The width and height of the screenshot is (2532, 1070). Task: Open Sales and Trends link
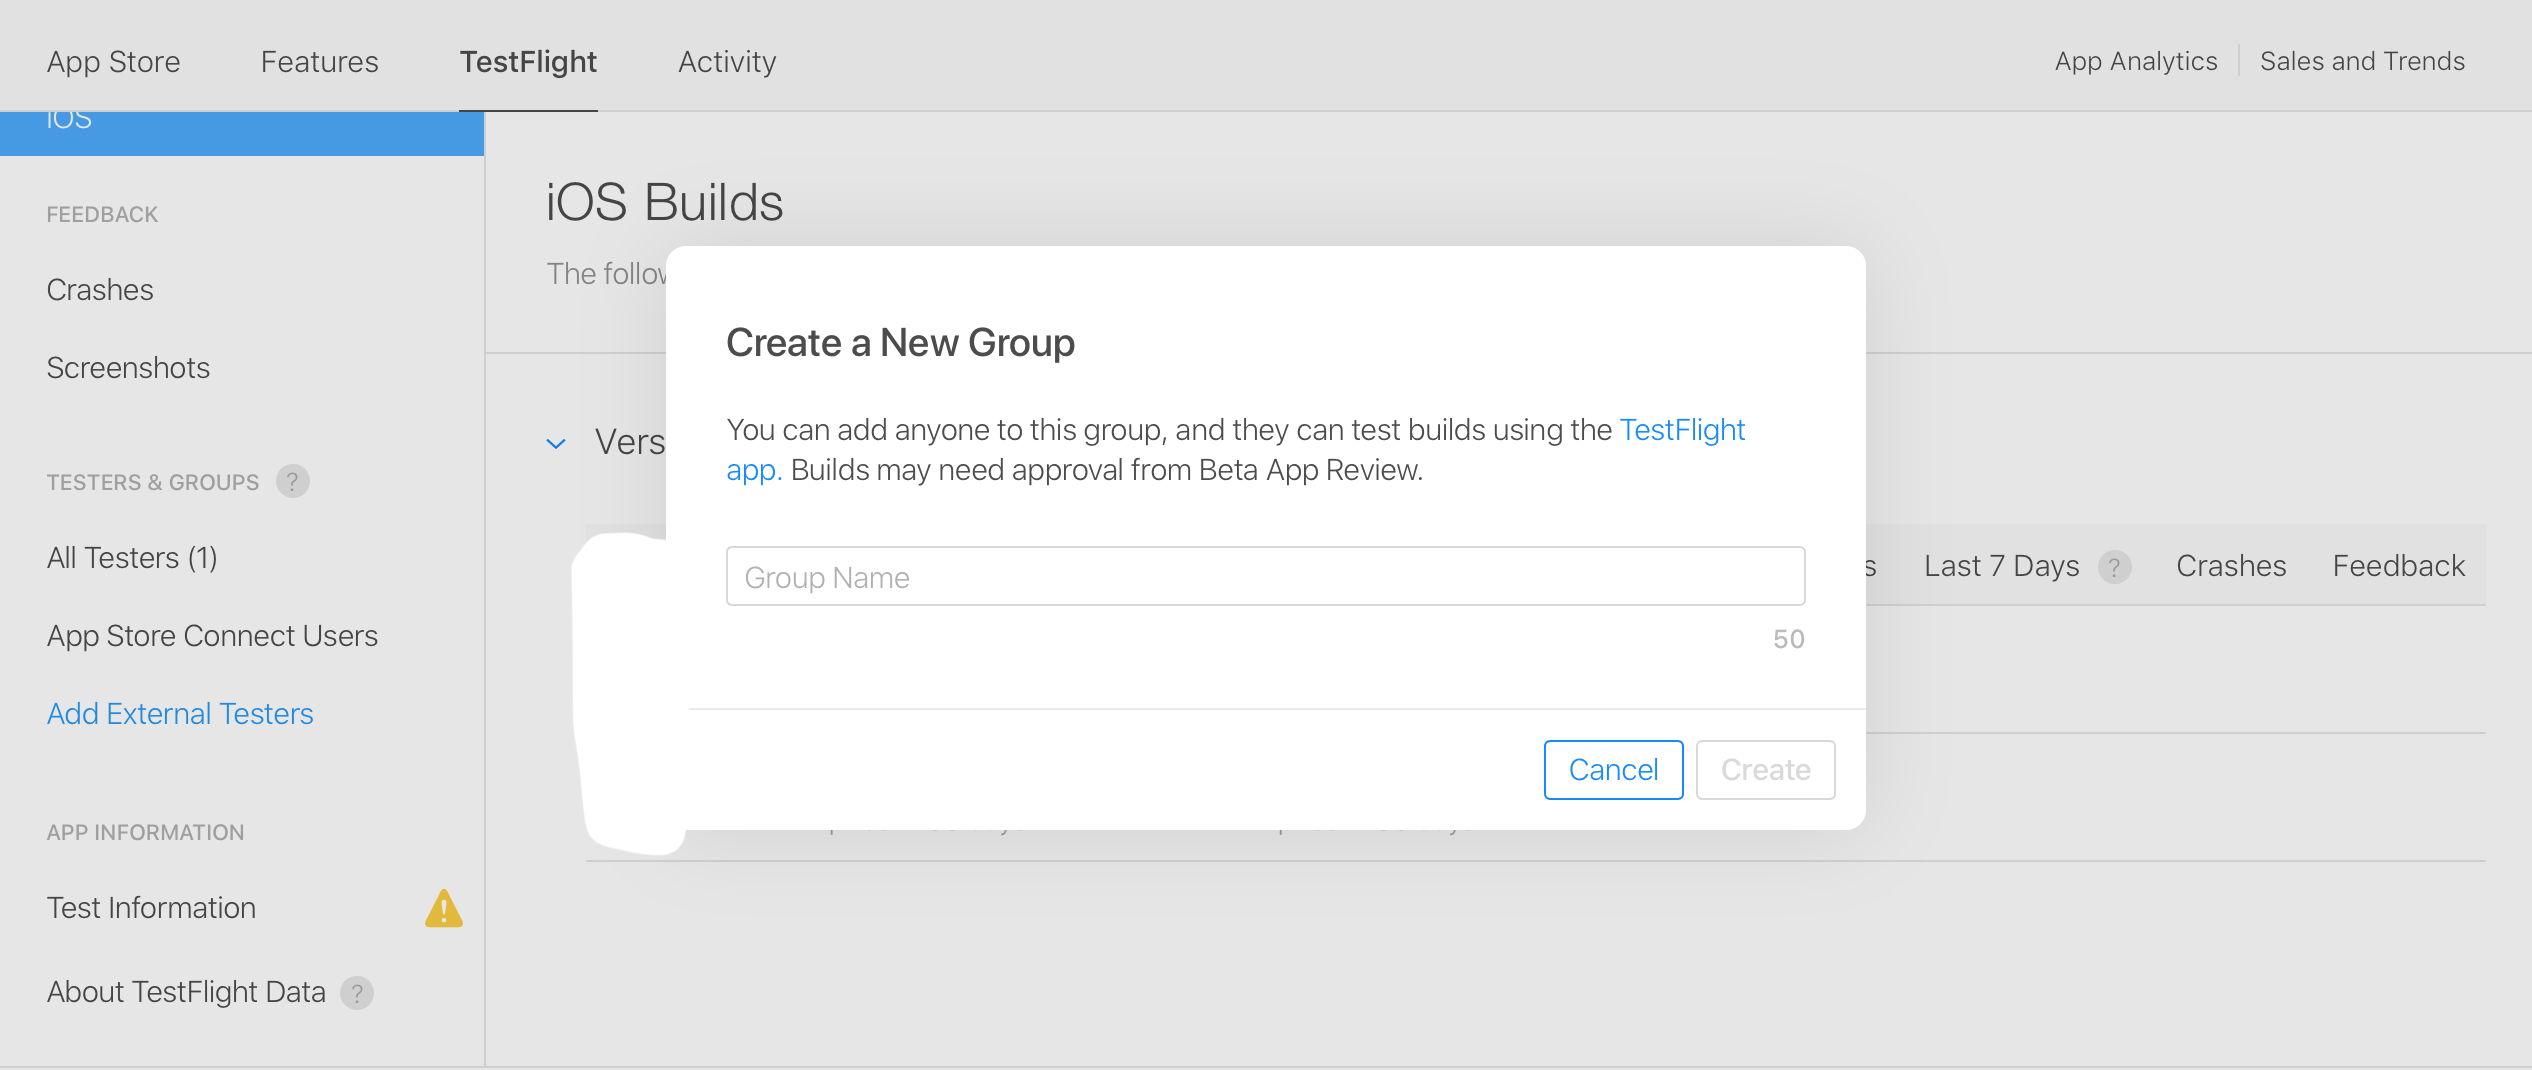pos(2362,61)
